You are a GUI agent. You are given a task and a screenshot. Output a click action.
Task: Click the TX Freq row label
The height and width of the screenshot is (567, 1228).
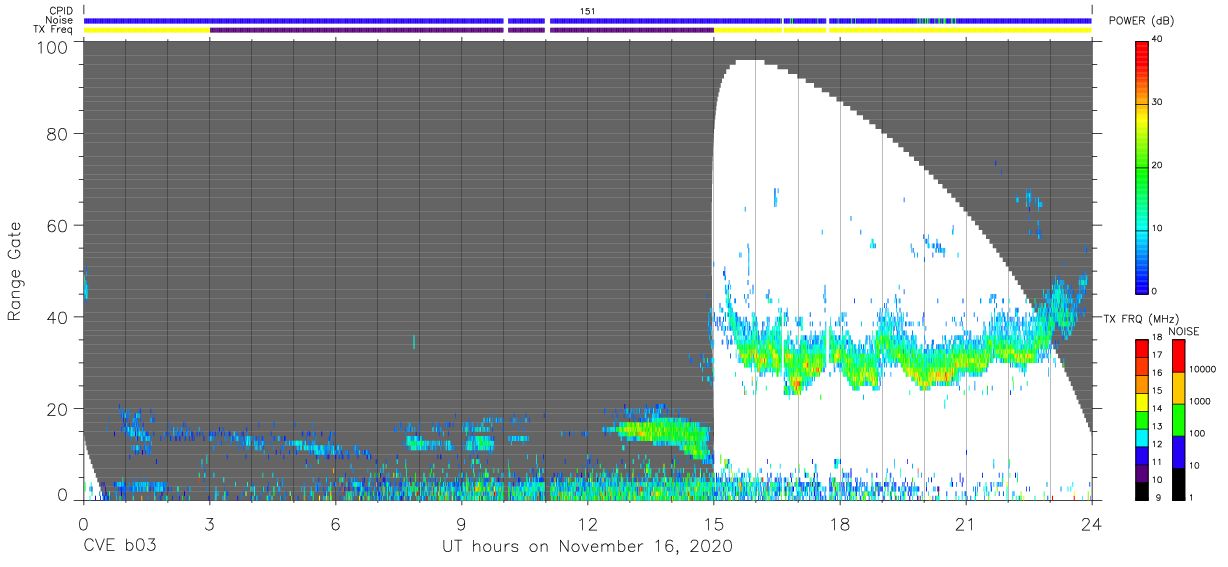pos(54,30)
